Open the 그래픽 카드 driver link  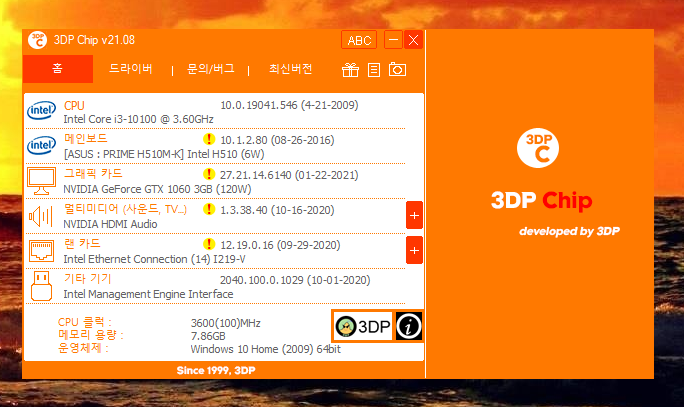click(x=93, y=174)
